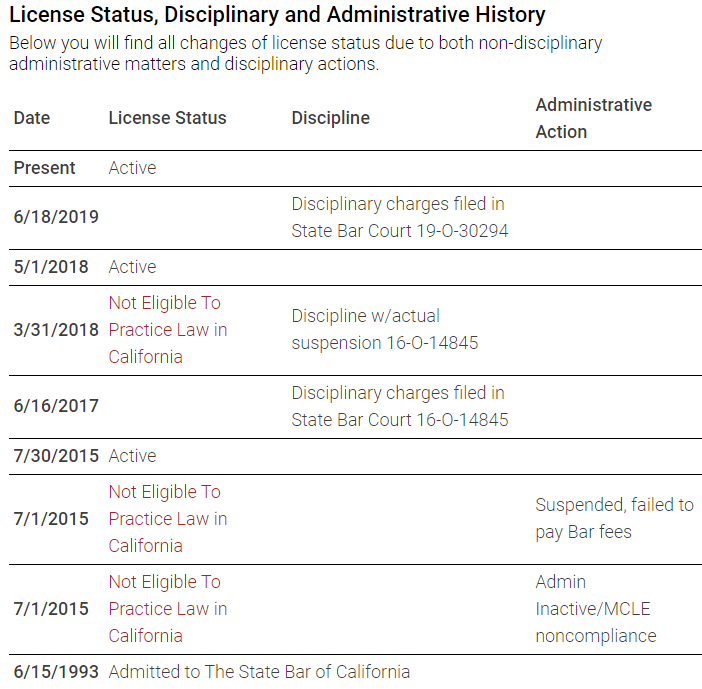The width and height of the screenshot is (702, 689).
Task: Click the Discipline column header
Action: (330, 118)
